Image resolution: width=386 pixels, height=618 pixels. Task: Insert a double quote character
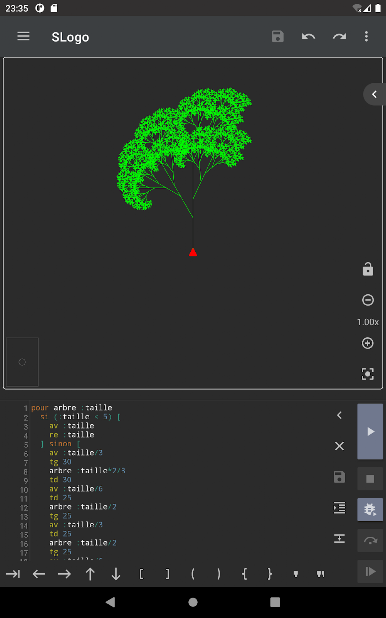tap(321, 574)
